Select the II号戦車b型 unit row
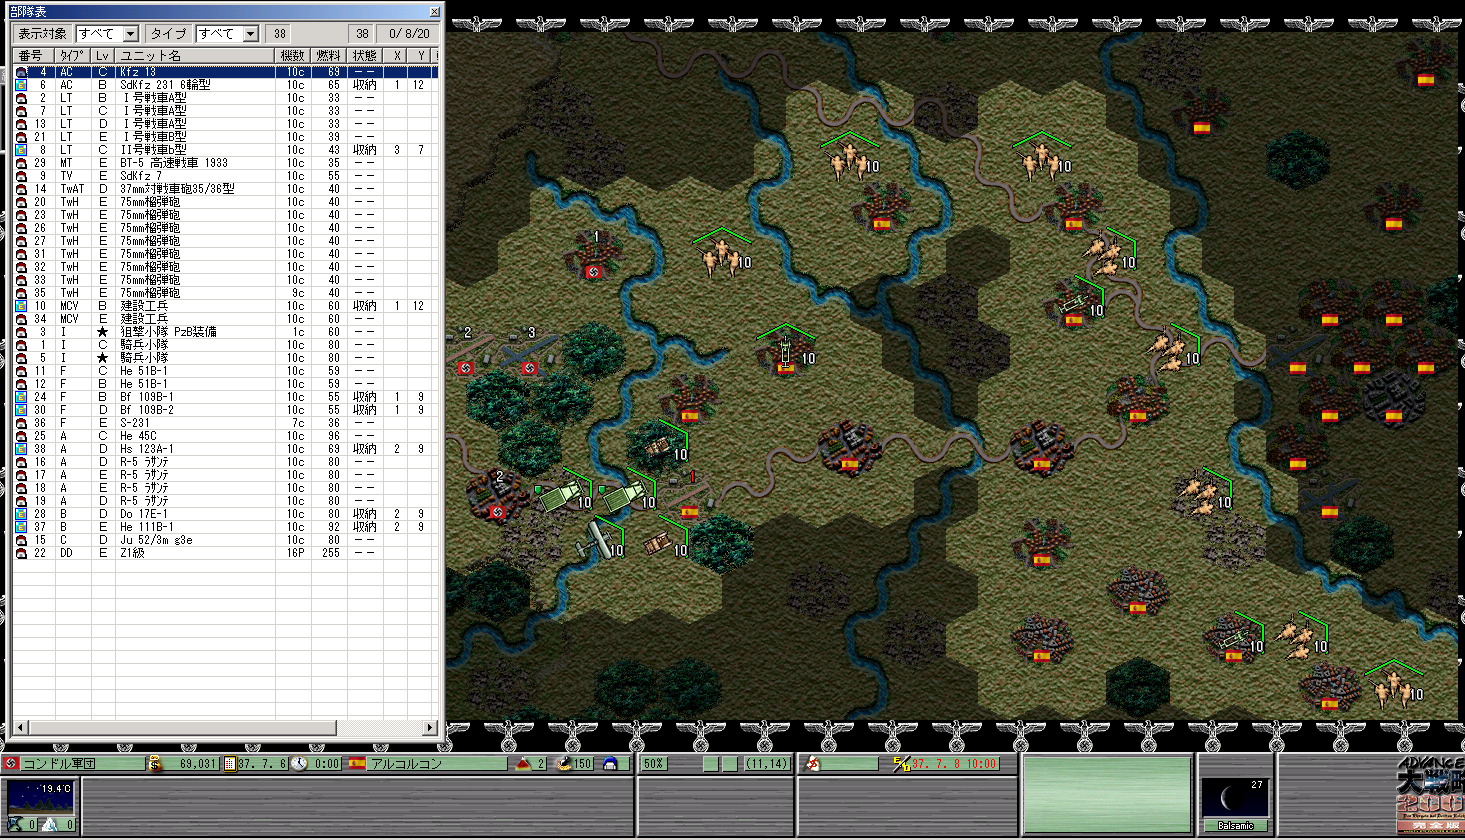The image size is (1465, 840). pos(225,150)
